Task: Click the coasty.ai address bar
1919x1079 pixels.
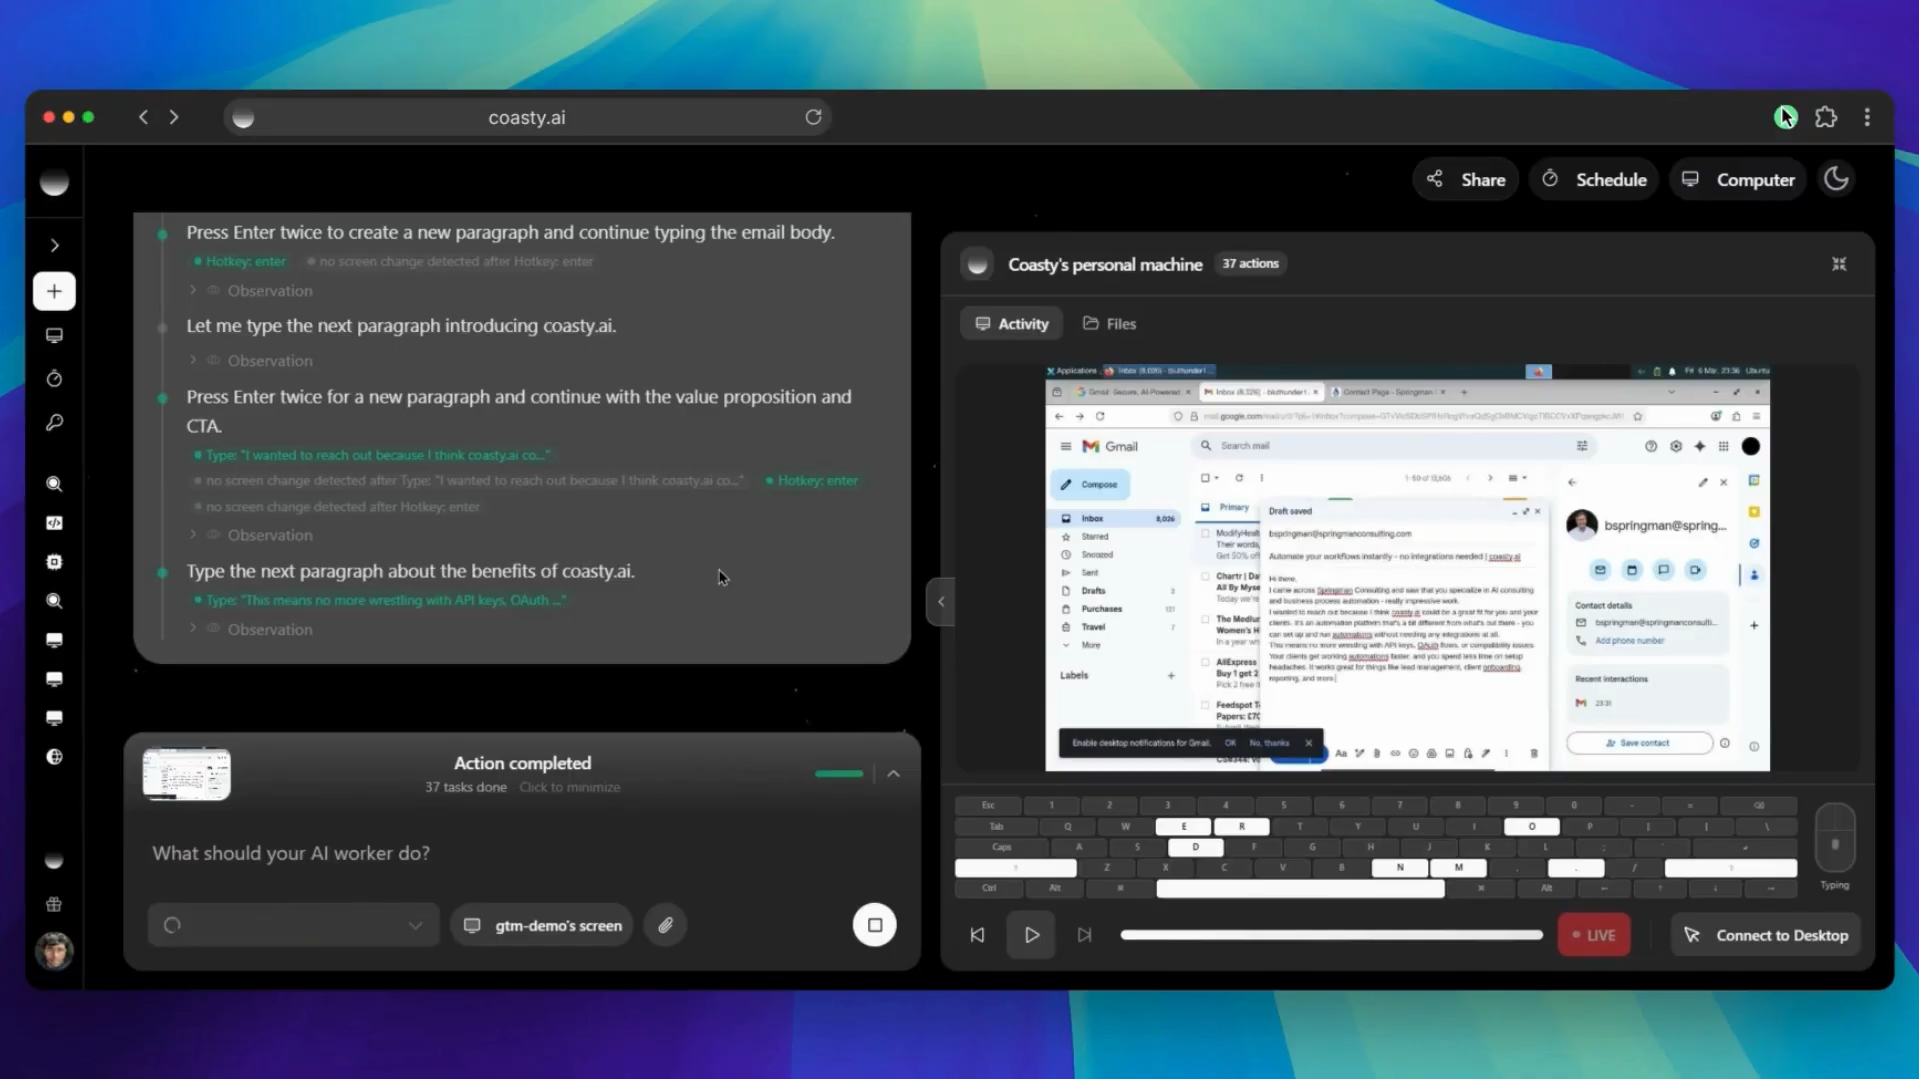Action: coord(527,117)
